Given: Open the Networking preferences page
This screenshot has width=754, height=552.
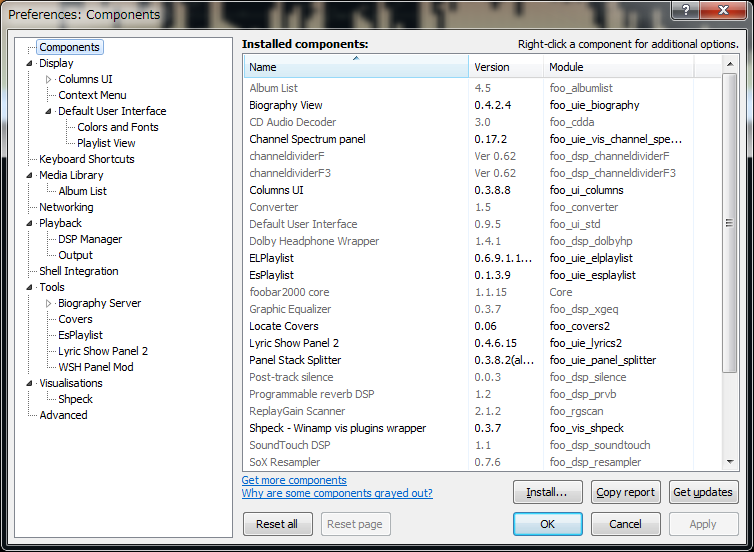Looking at the screenshot, I should tap(66, 207).
